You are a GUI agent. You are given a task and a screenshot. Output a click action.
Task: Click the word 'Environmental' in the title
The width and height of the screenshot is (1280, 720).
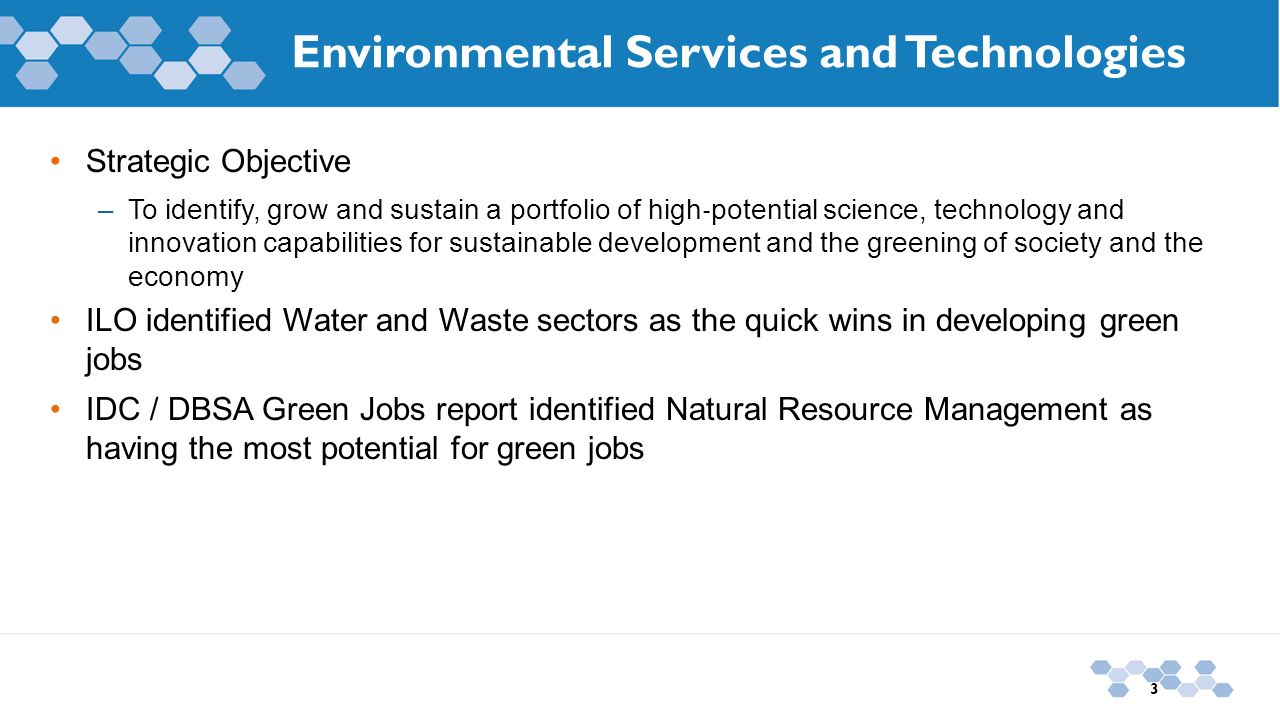[x=452, y=52]
